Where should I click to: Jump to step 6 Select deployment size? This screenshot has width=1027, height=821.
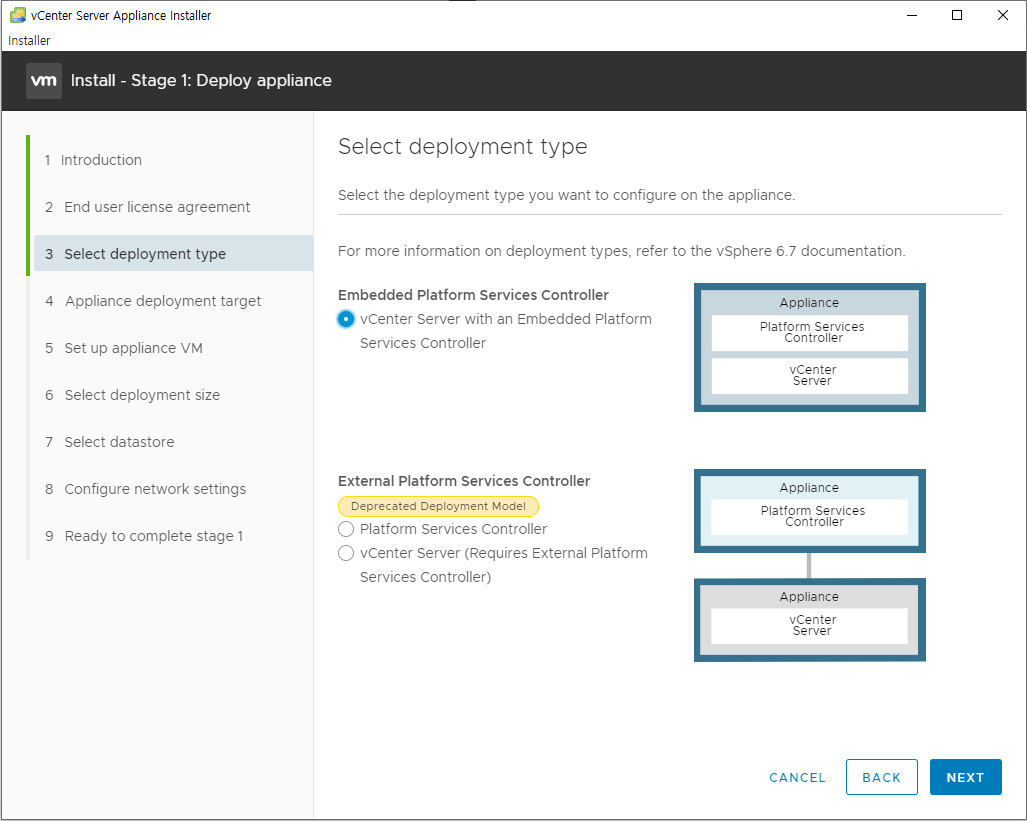tap(132, 395)
